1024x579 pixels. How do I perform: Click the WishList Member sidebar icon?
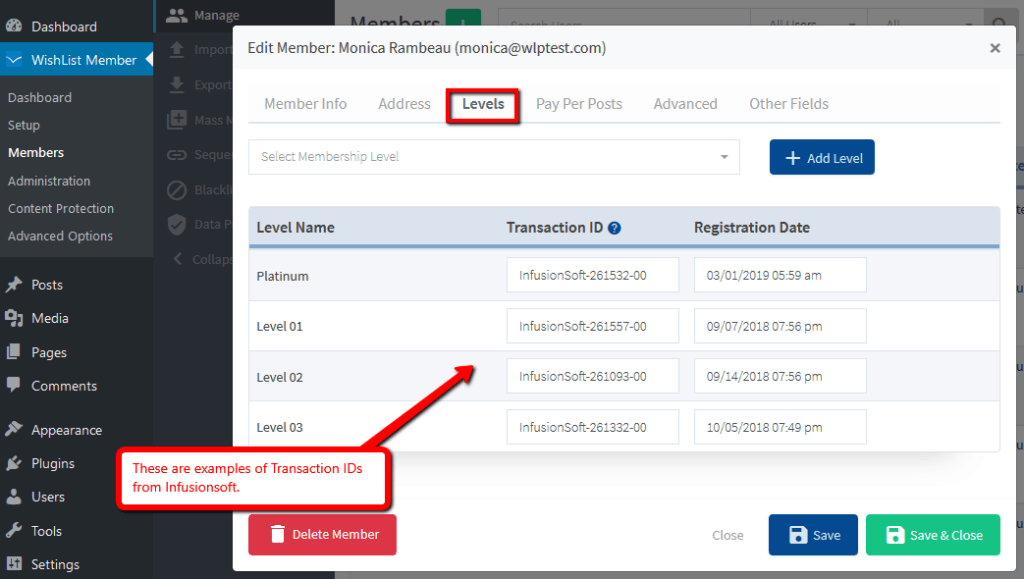[x=14, y=60]
